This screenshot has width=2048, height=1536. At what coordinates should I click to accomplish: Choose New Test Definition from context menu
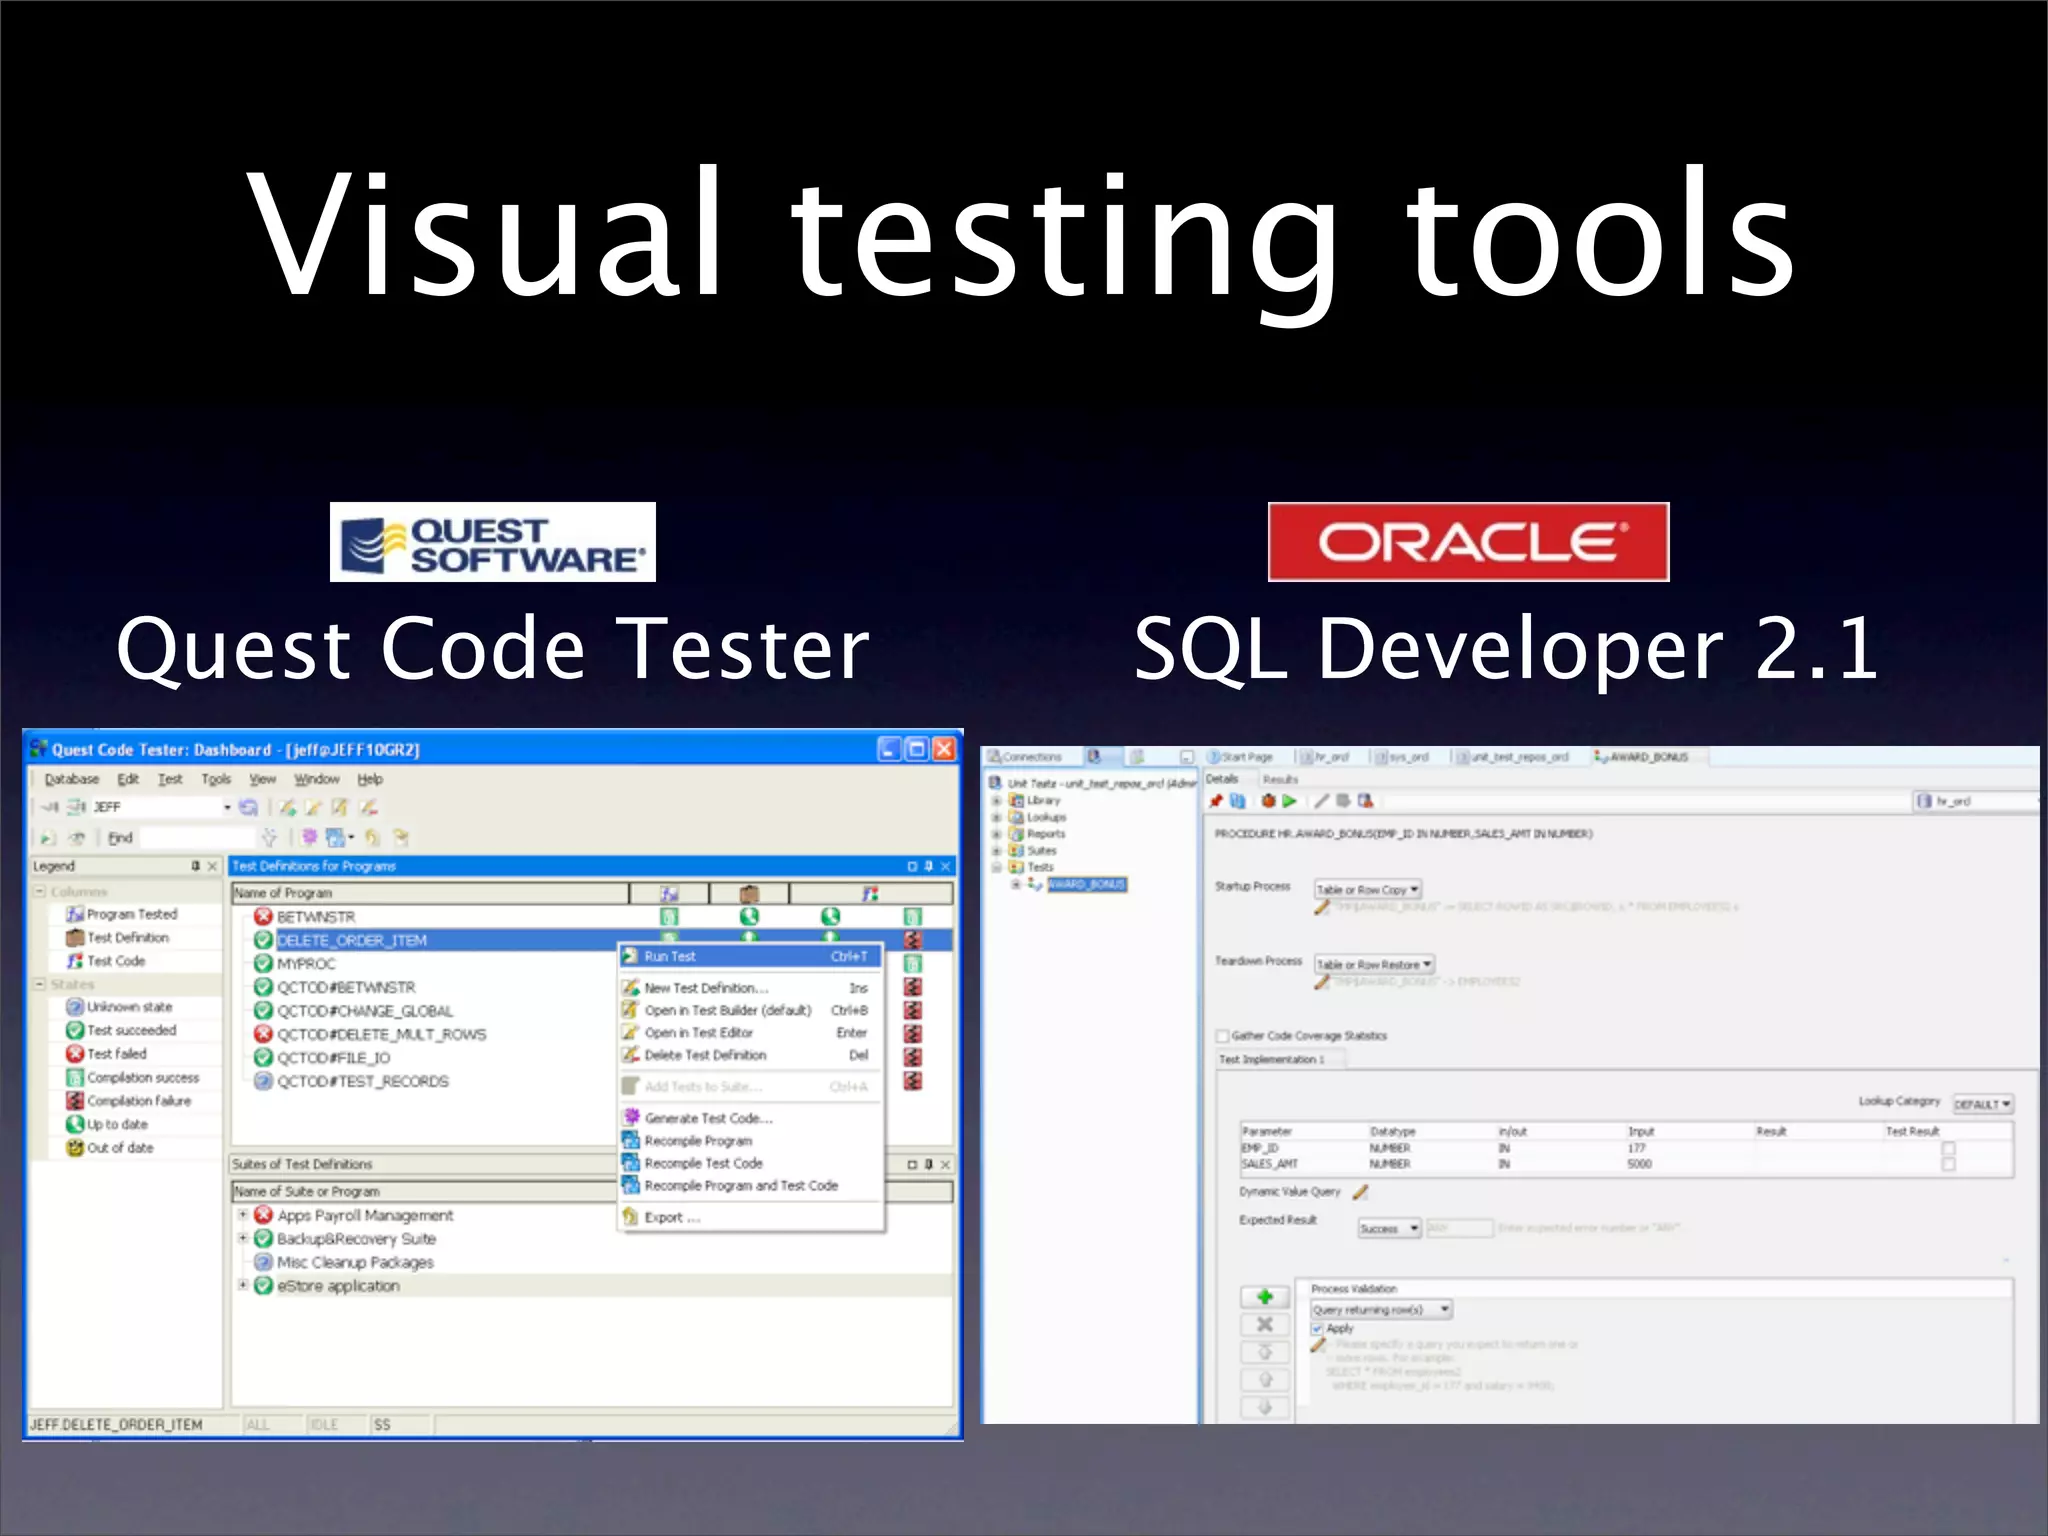750,987
